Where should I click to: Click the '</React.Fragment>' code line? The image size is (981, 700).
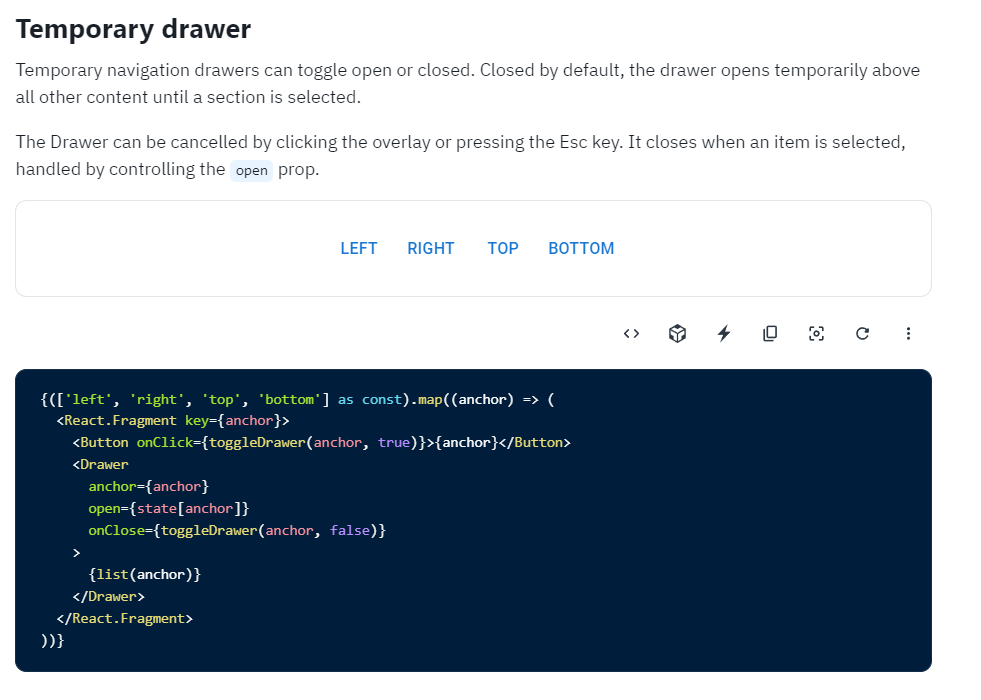(x=125, y=619)
